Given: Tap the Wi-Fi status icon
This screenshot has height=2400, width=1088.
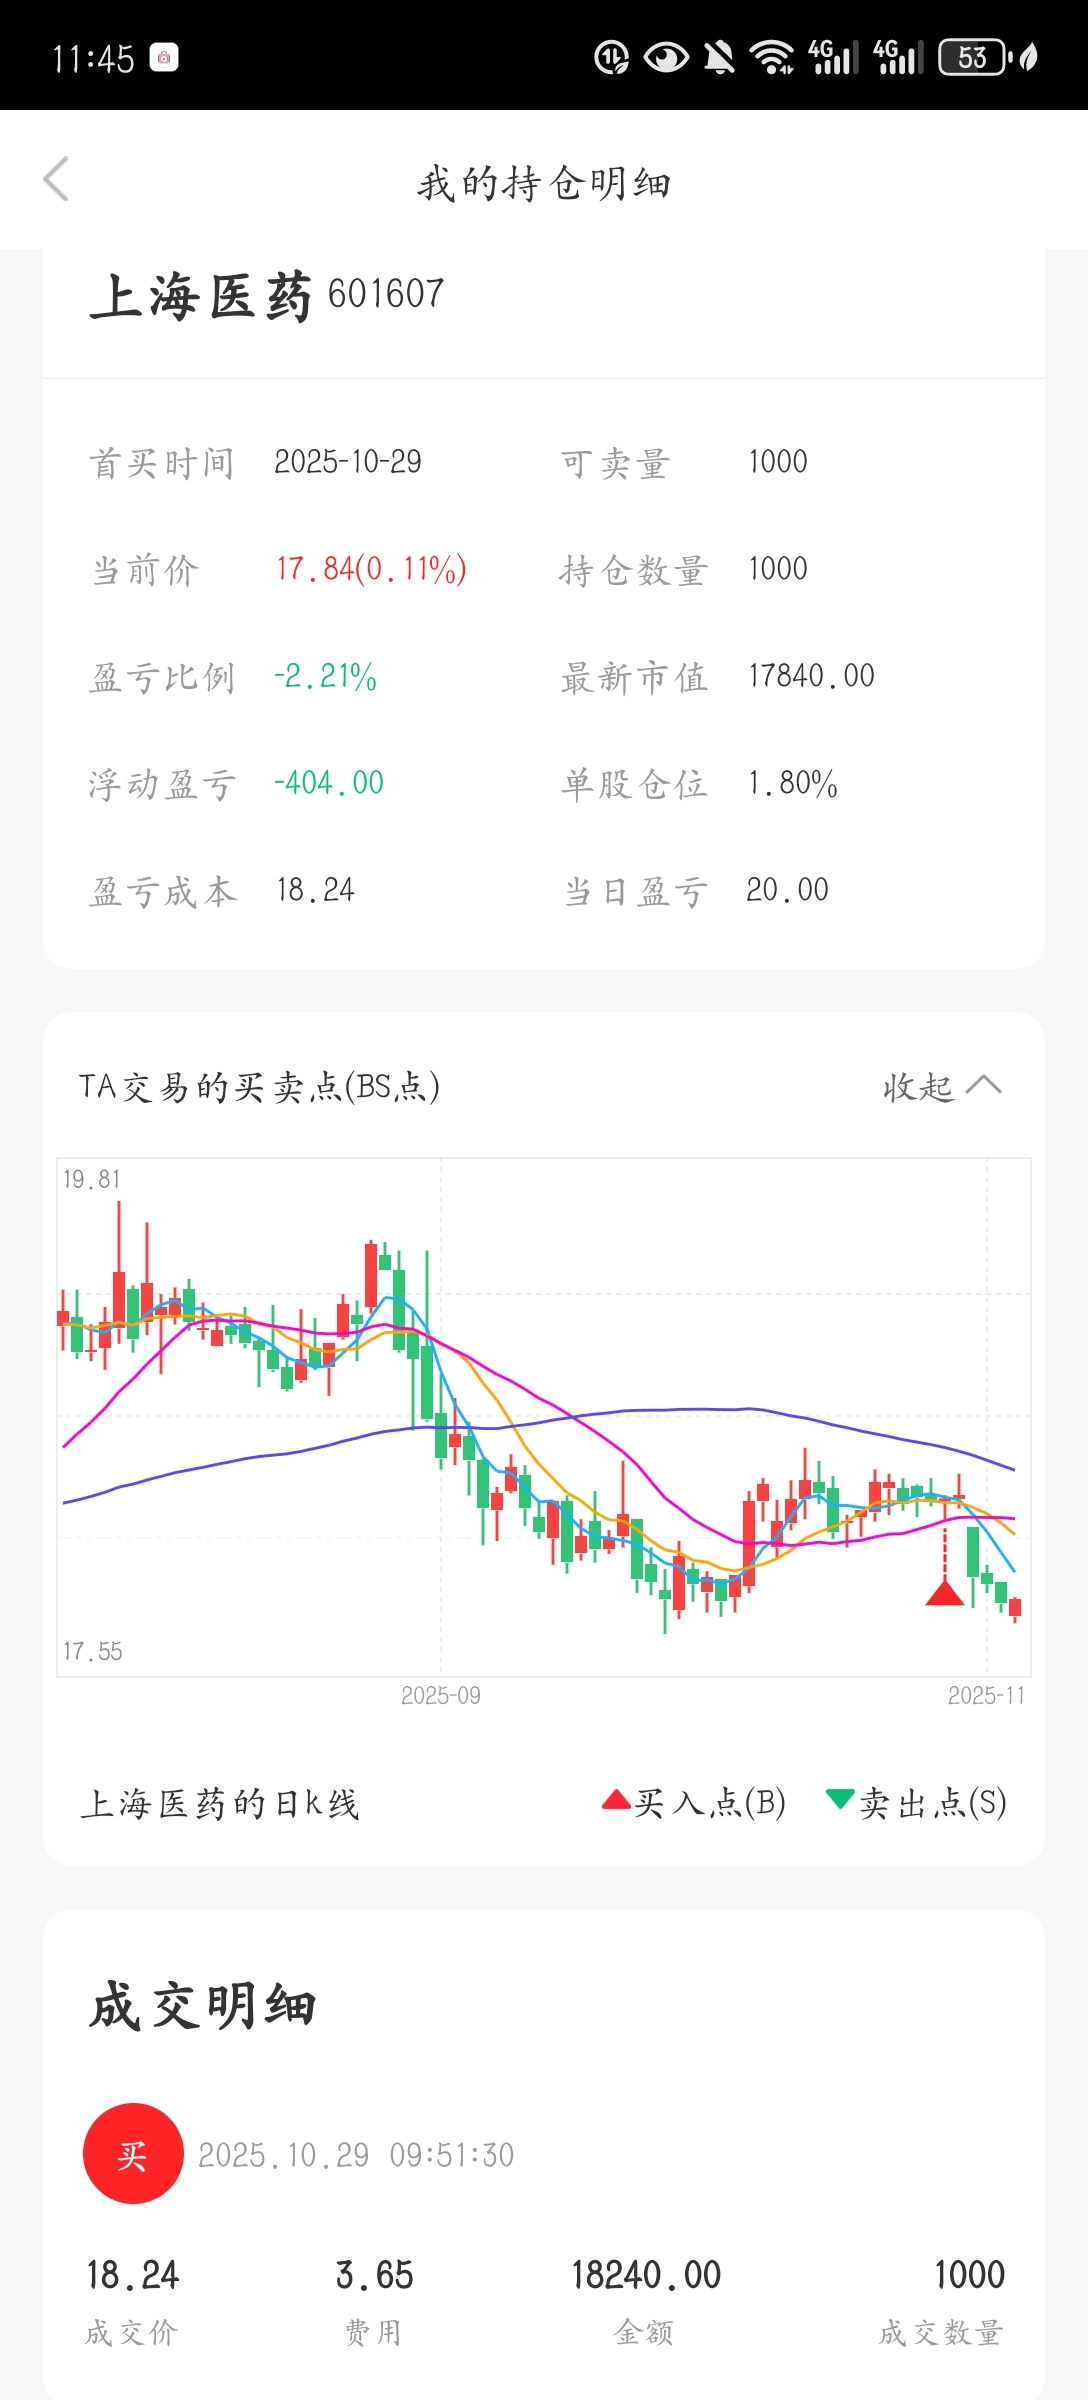Looking at the screenshot, I should (772, 58).
